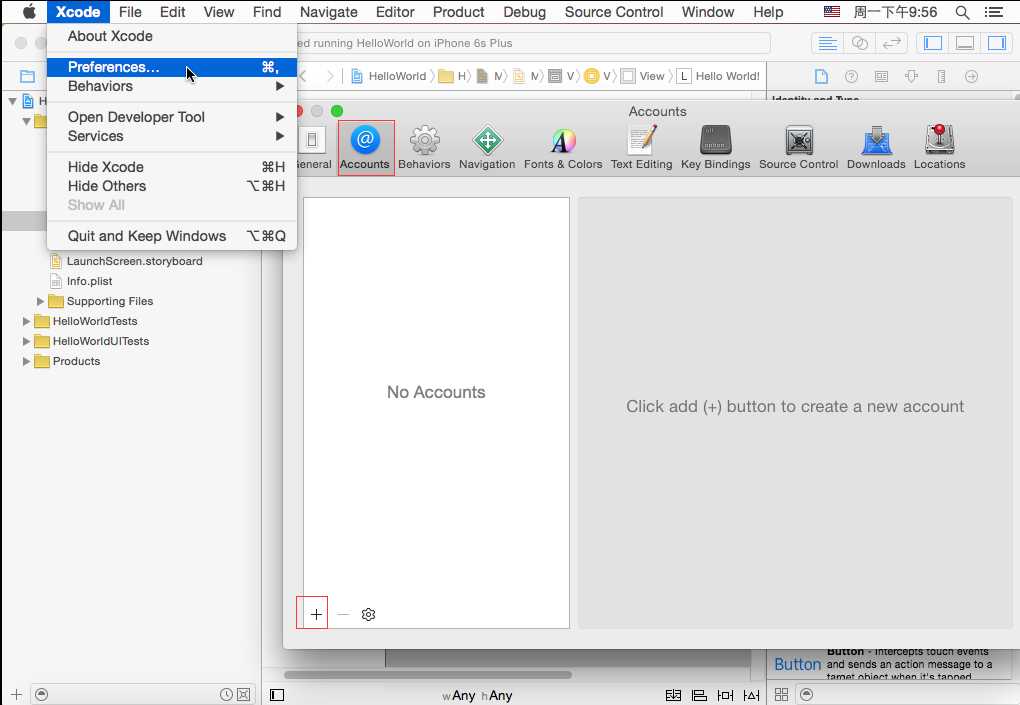
Task: Open the Update Frames button in canvas bar
Action: coord(673,695)
